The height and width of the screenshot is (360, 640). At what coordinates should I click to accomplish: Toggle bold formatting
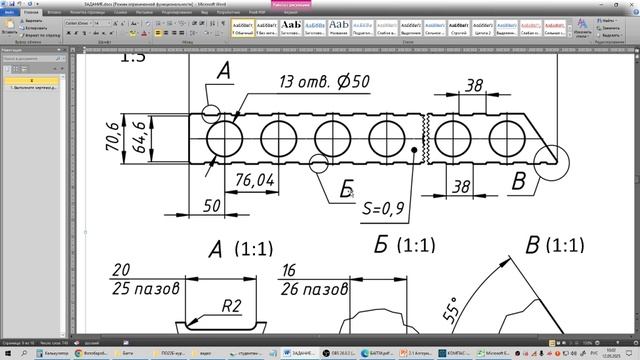pyautogui.click(x=69, y=33)
